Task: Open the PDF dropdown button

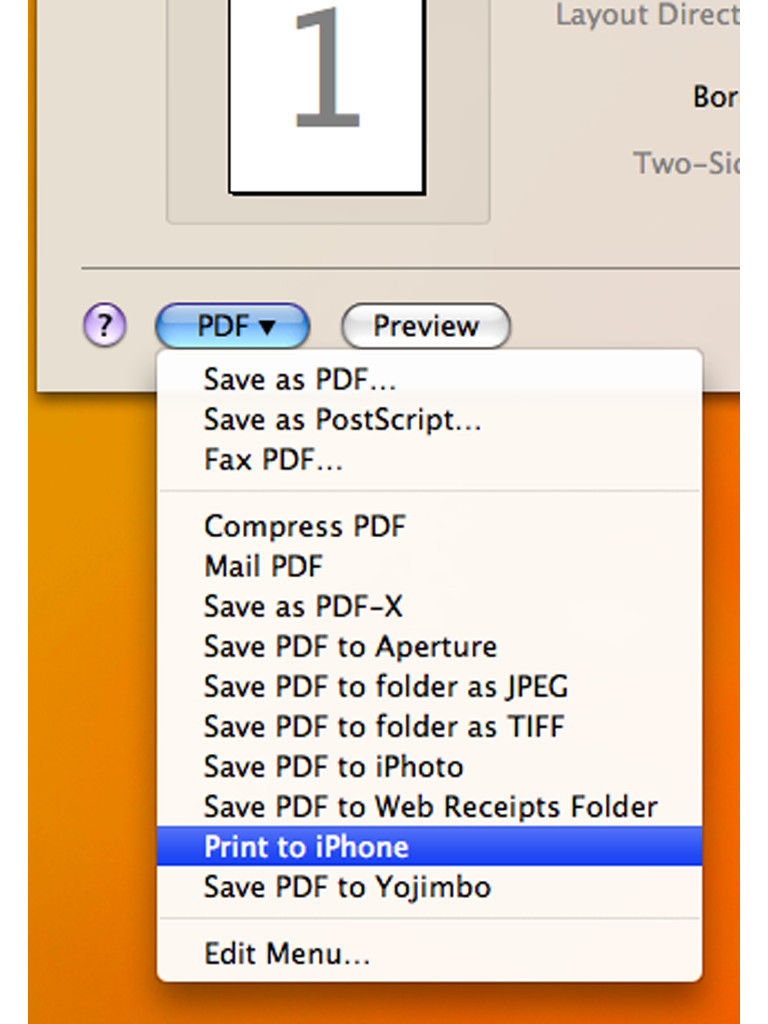Action: click(232, 325)
